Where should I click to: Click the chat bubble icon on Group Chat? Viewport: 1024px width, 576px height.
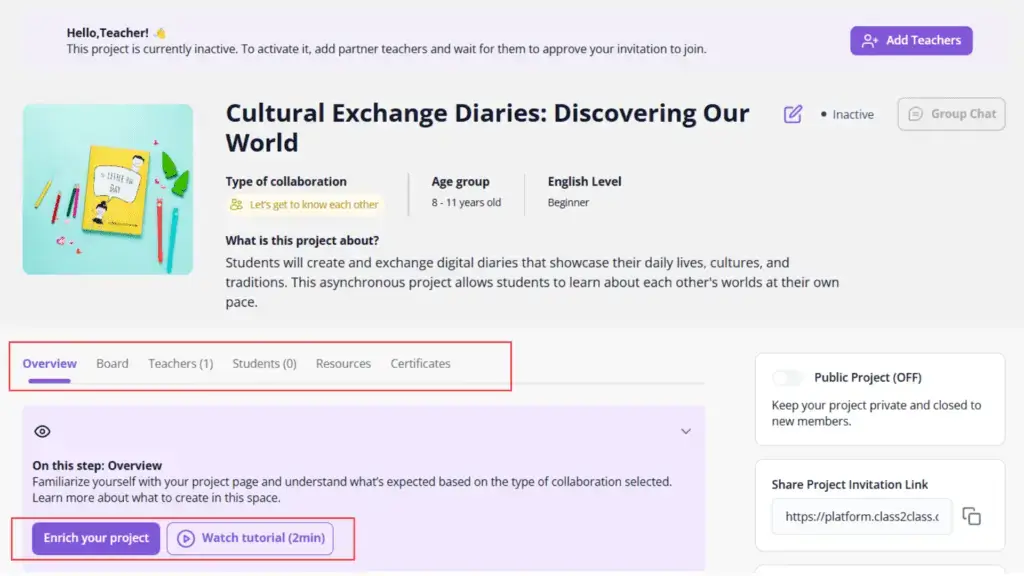coord(916,114)
